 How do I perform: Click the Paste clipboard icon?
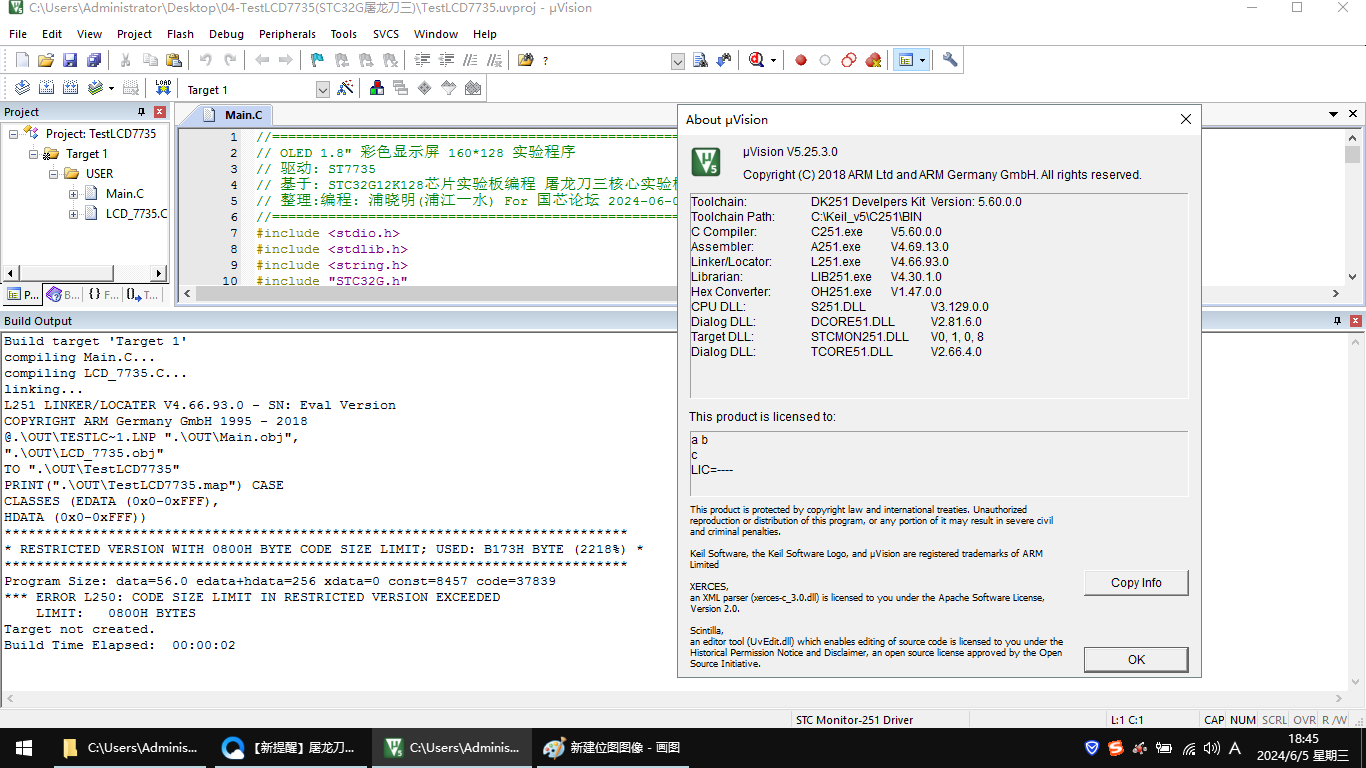[x=173, y=60]
